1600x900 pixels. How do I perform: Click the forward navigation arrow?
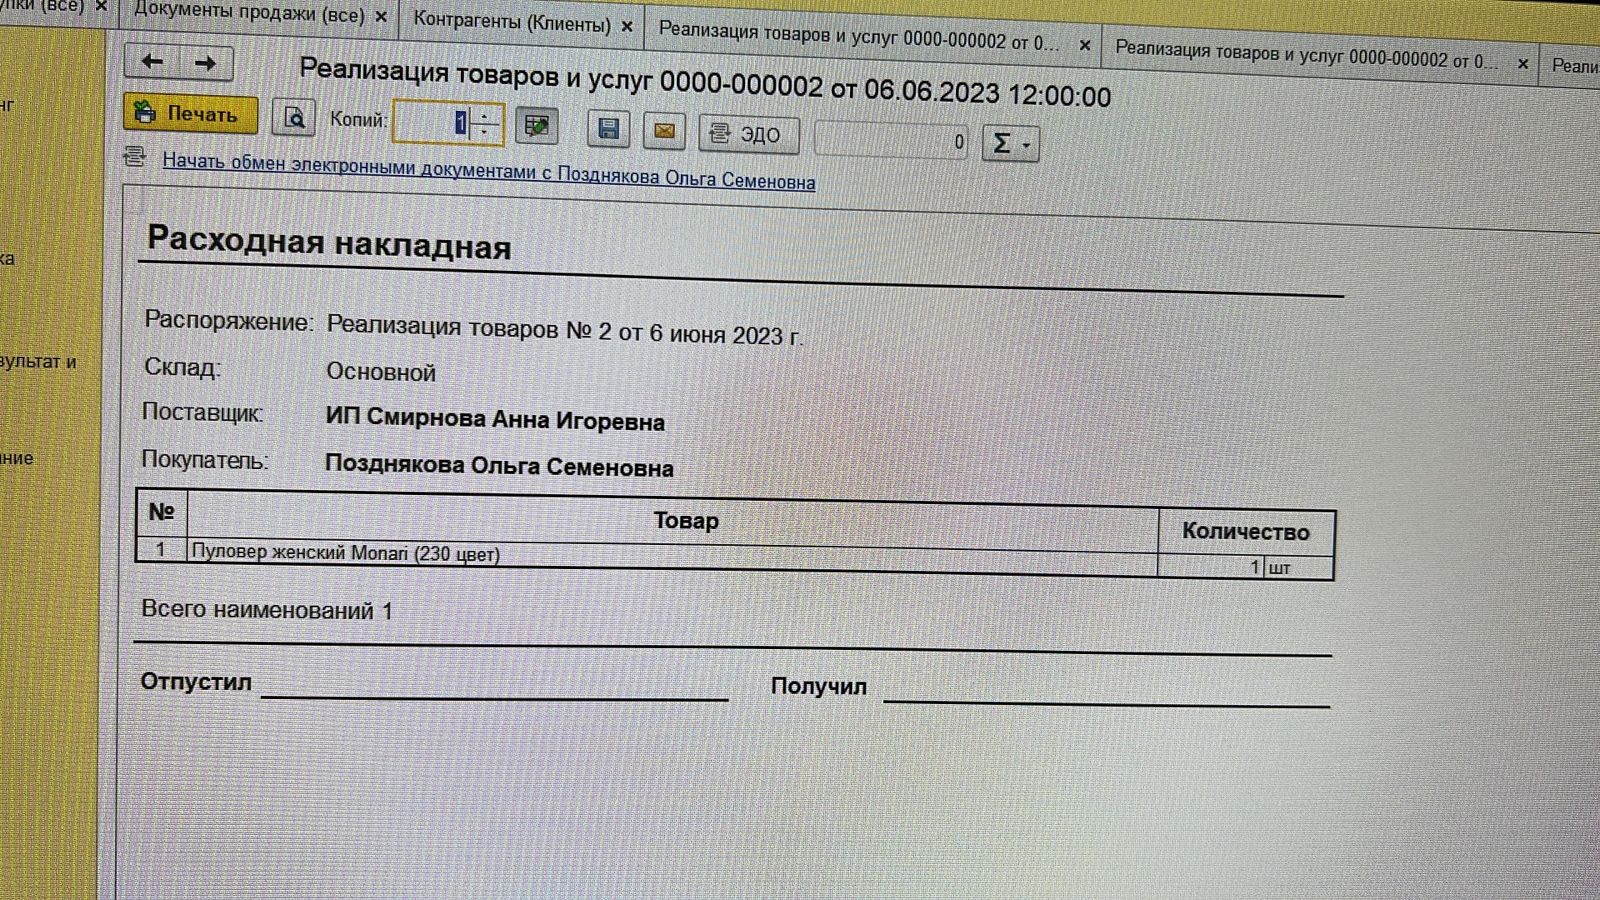[x=206, y=63]
